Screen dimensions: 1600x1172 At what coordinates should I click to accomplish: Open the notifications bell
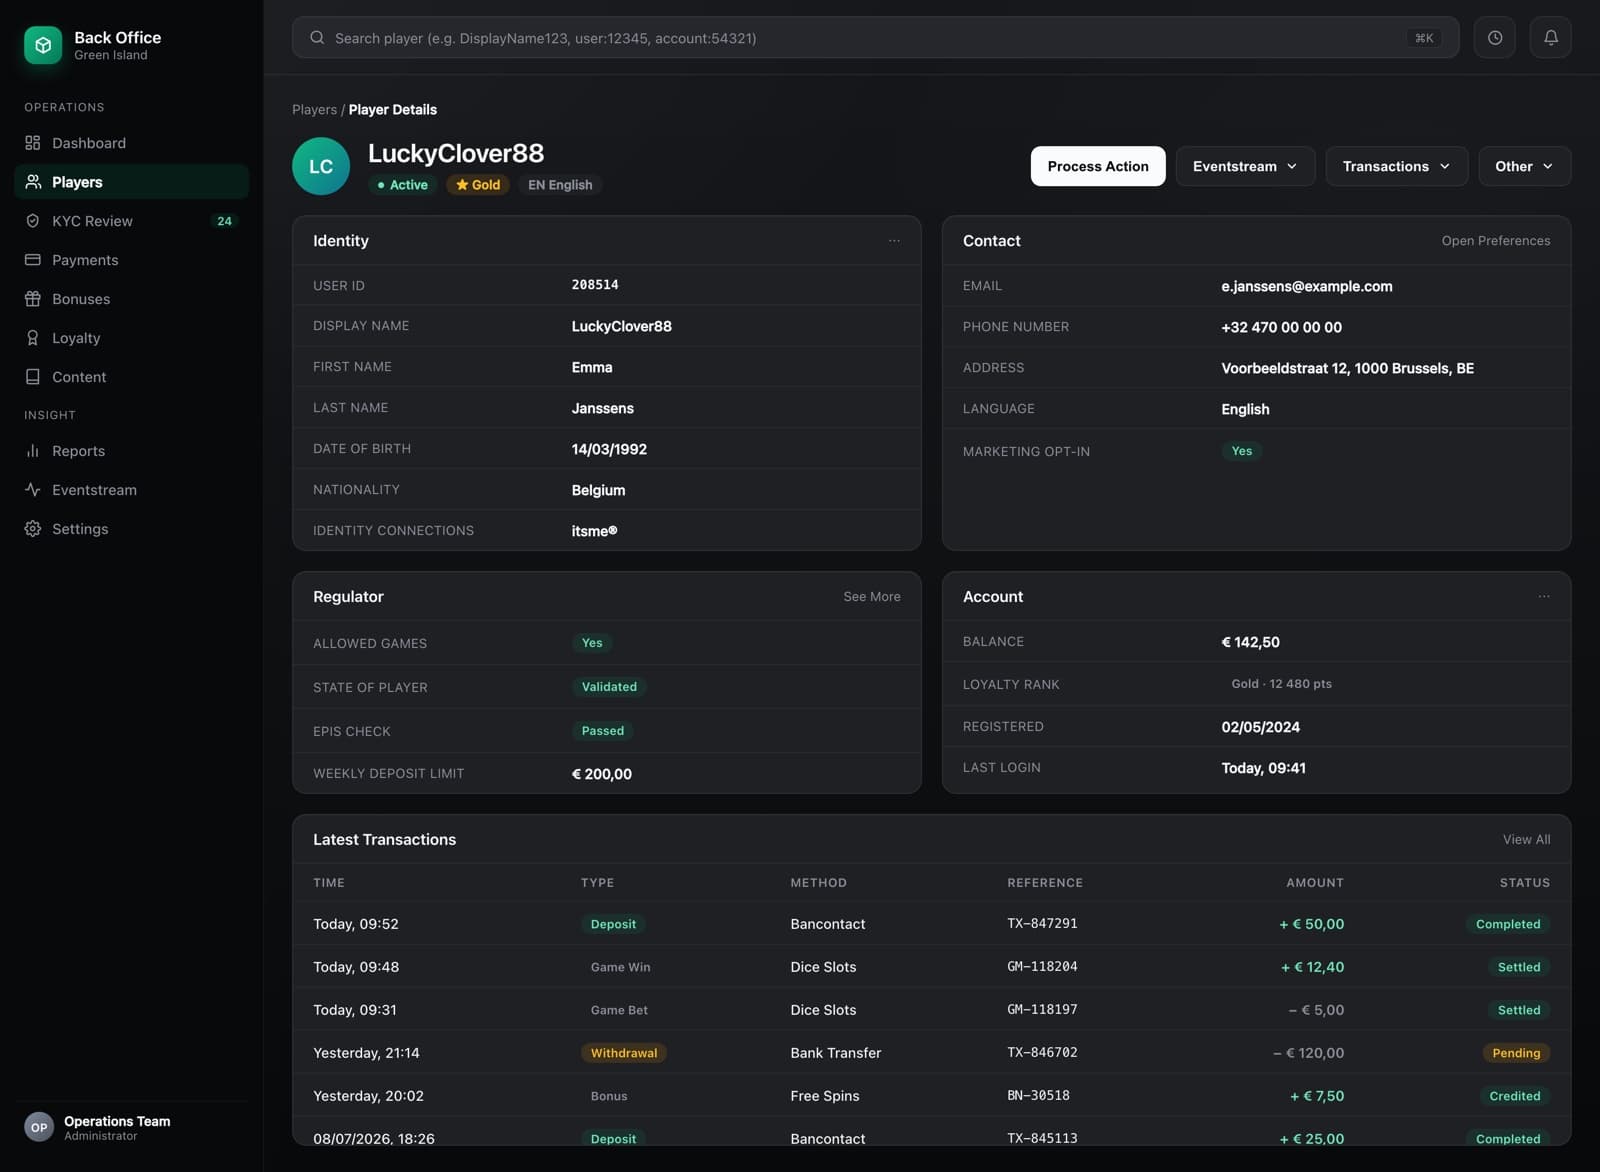[1551, 38]
